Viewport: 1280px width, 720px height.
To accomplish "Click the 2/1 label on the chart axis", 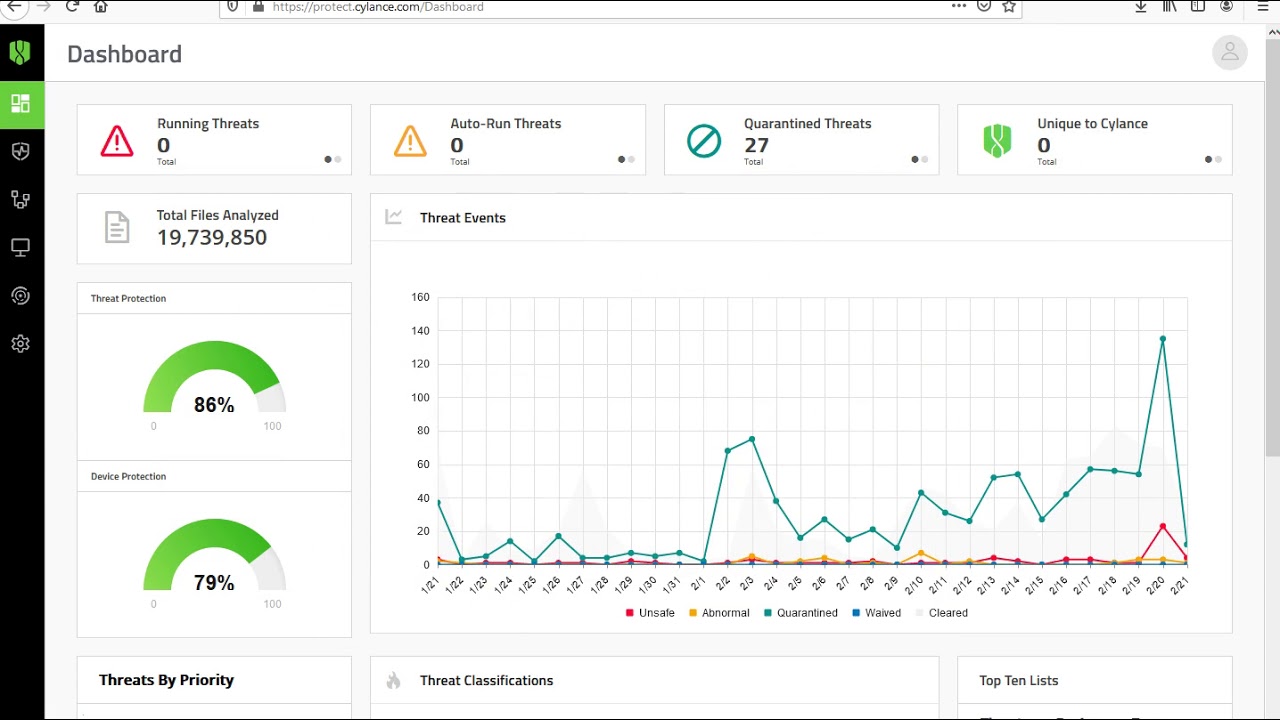I will tap(697, 584).
